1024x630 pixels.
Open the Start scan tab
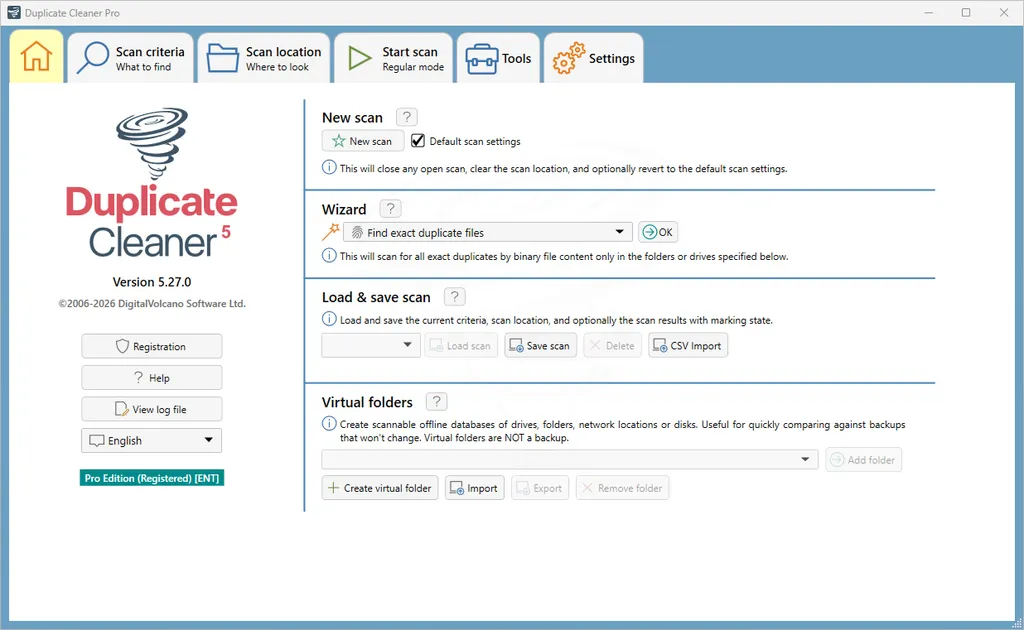[394, 58]
